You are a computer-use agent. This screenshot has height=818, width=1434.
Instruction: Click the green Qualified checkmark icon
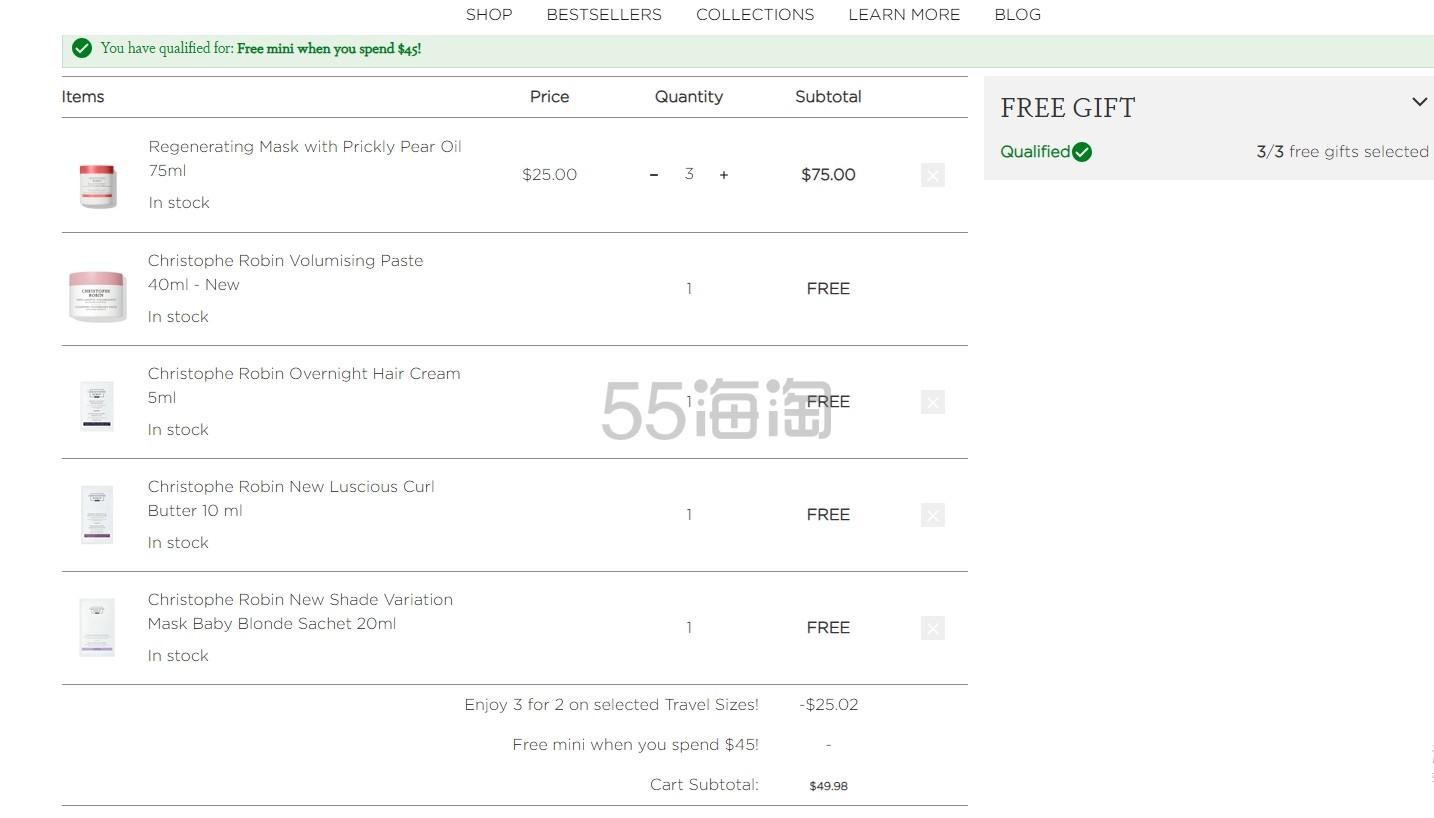tap(1082, 152)
